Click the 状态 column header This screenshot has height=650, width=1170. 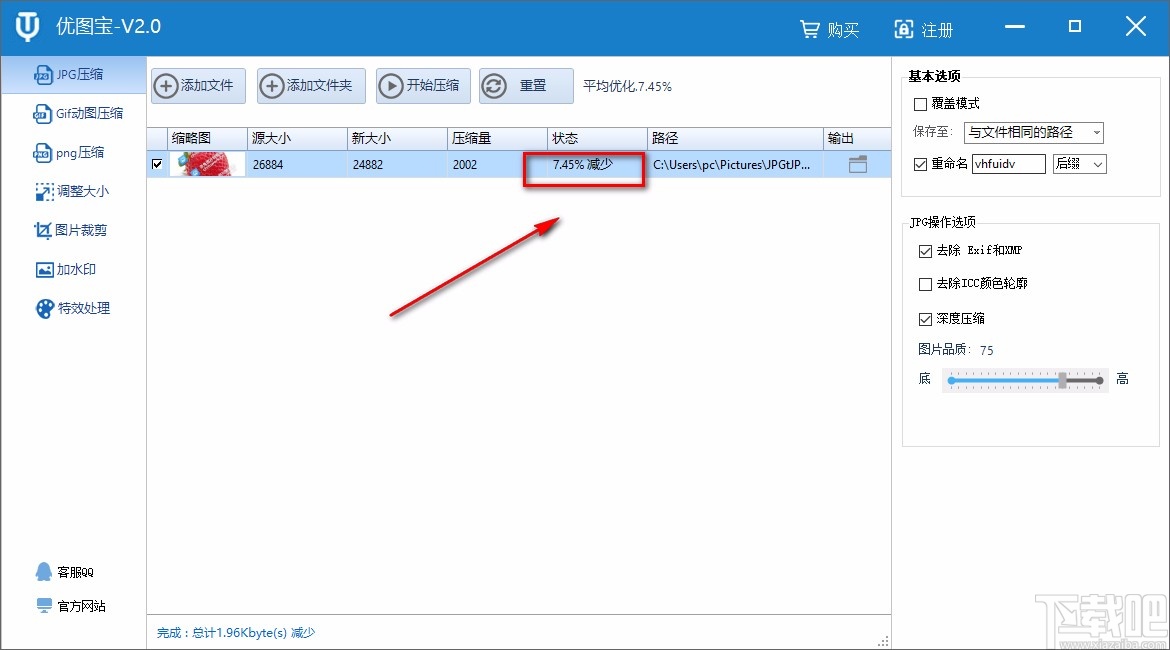597,139
